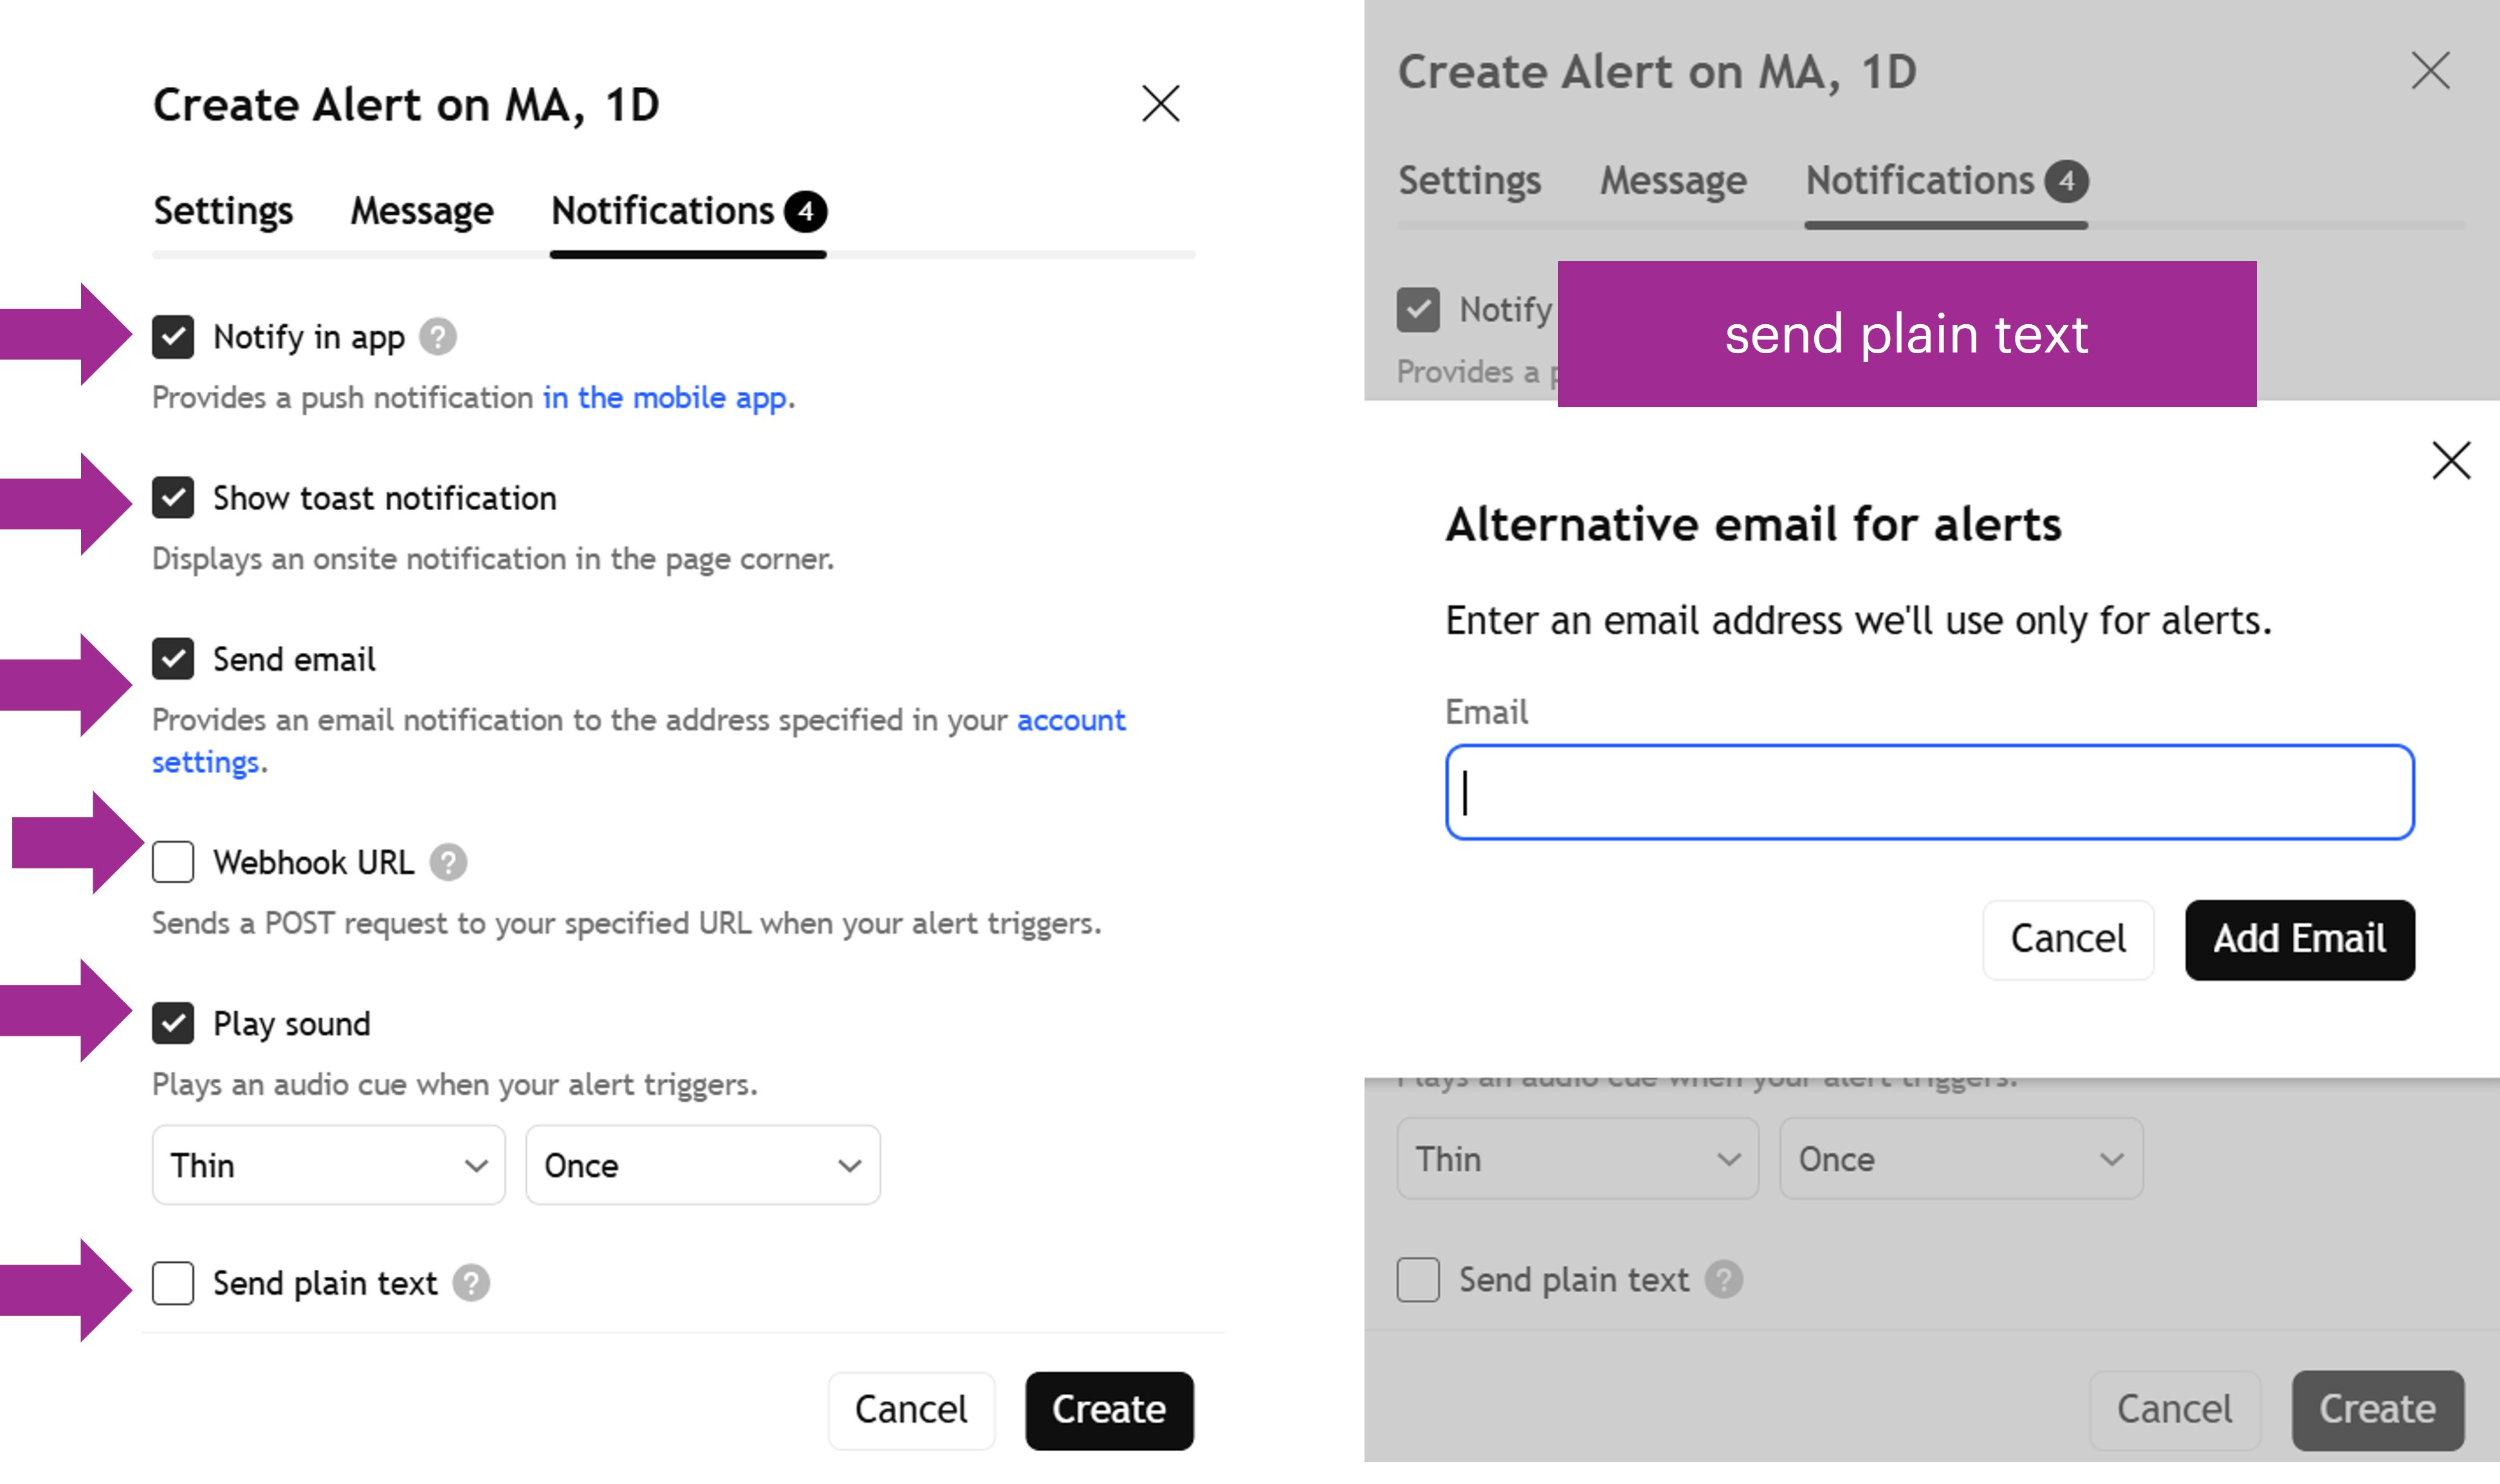This screenshot has width=2500, height=1484.
Task: Click help icon beside Webhook URL
Action: (x=448, y=862)
